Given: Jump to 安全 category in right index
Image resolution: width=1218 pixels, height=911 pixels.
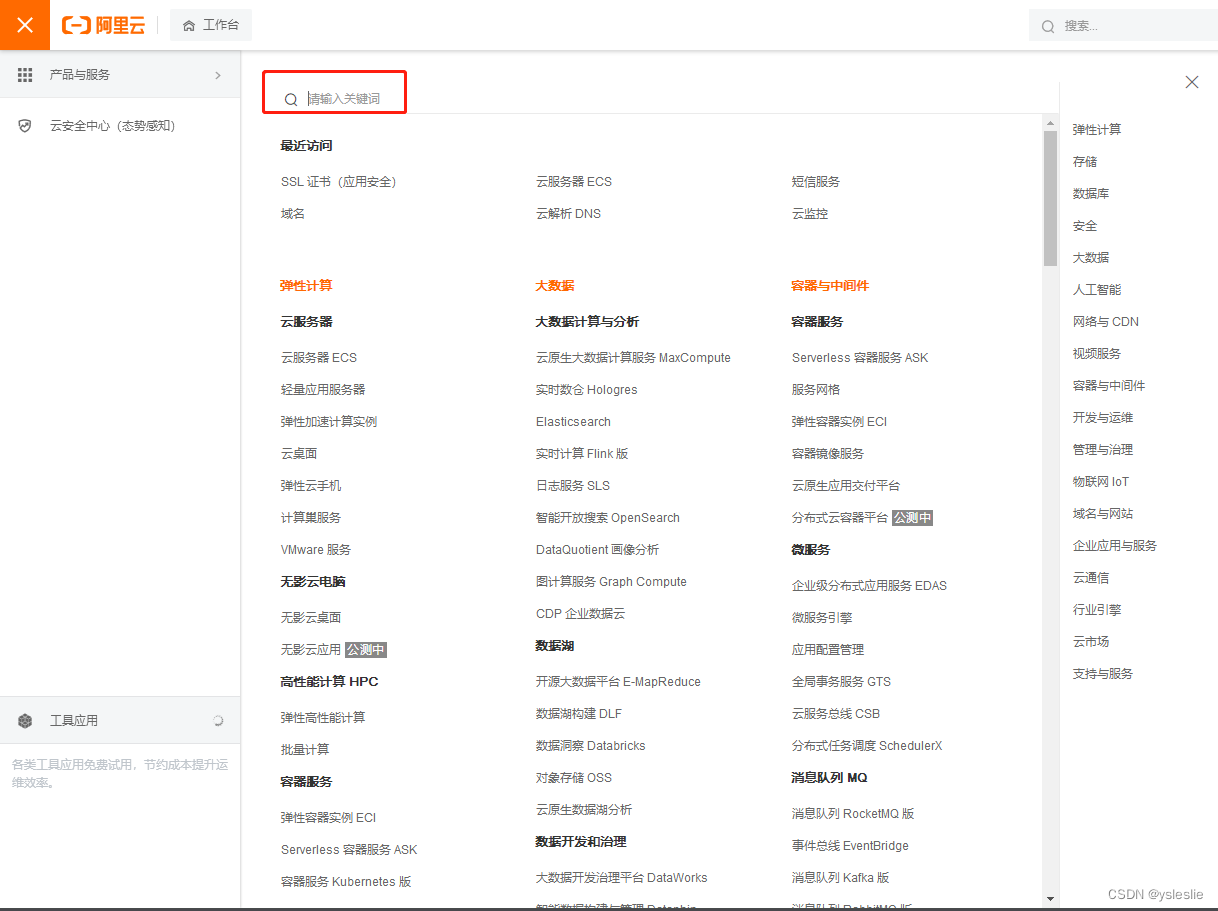Looking at the screenshot, I should (x=1085, y=226).
